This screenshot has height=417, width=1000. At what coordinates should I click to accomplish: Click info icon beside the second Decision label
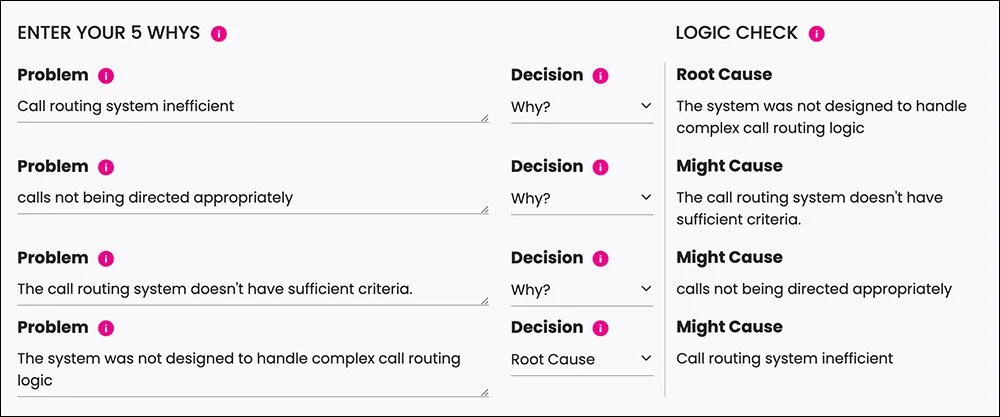coord(600,167)
